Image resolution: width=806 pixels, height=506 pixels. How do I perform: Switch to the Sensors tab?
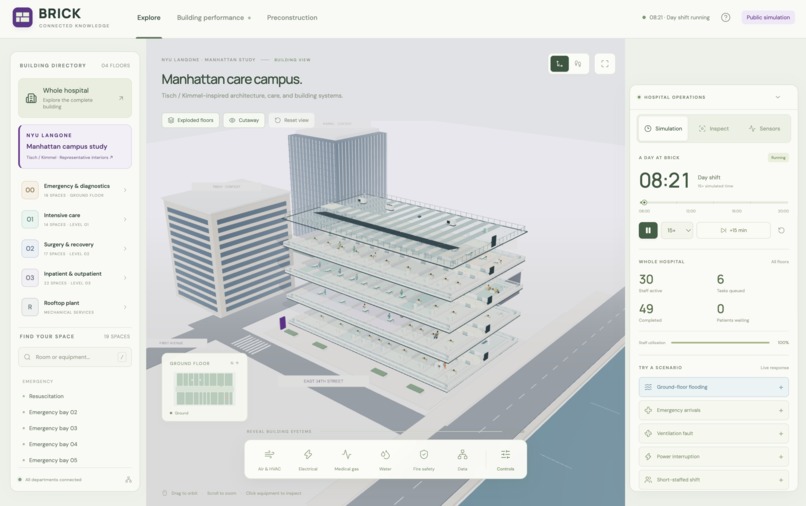(x=764, y=129)
